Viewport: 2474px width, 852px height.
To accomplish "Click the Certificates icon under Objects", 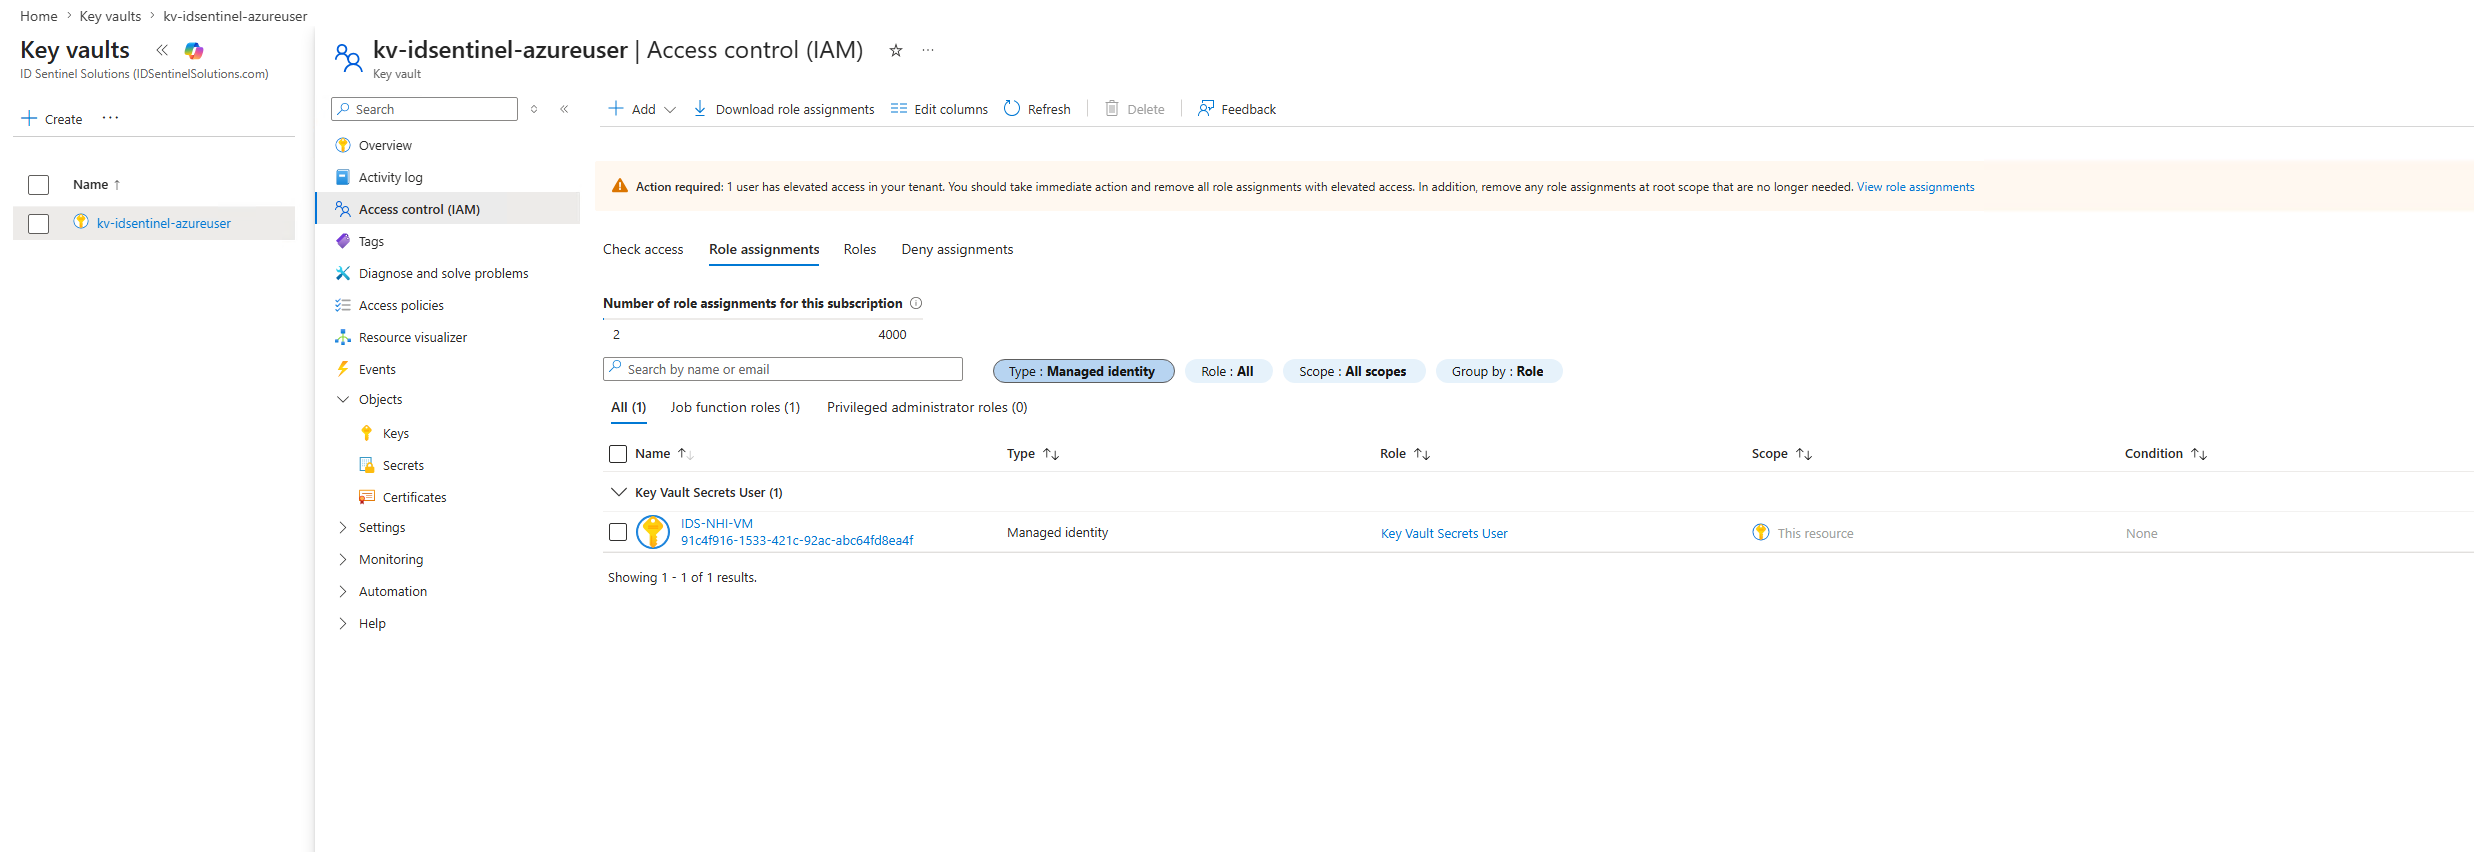I will point(367,497).
